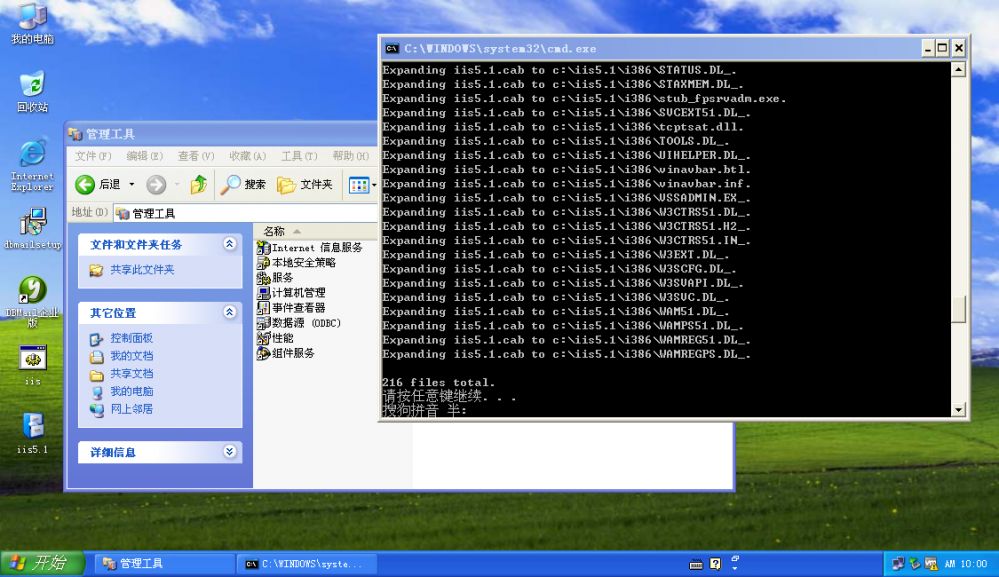Image resolution: width=999 pixels, height=577 pixels.
Task: Select the iis batch file icon
Action: 32,365
